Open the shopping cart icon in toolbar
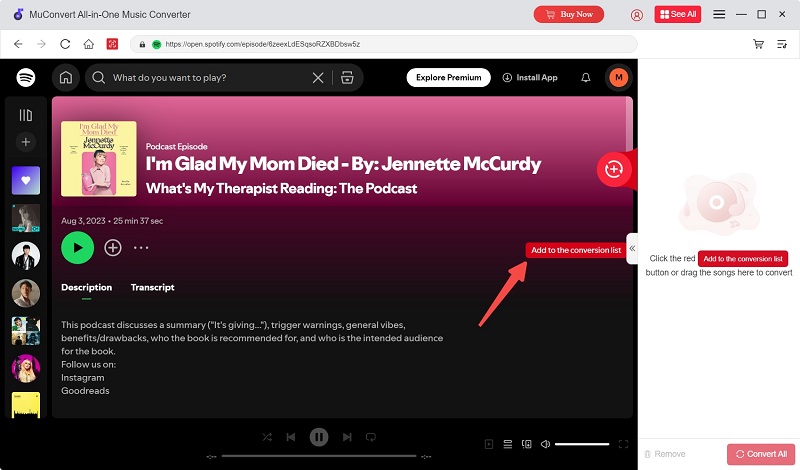The image size is (800, 470). click(758, 44)
